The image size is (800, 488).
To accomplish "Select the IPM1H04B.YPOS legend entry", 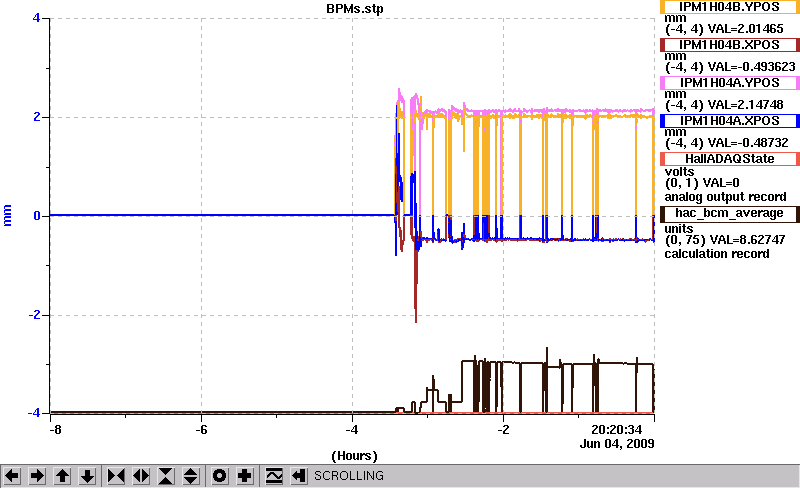I will click(x=730, y=7).
